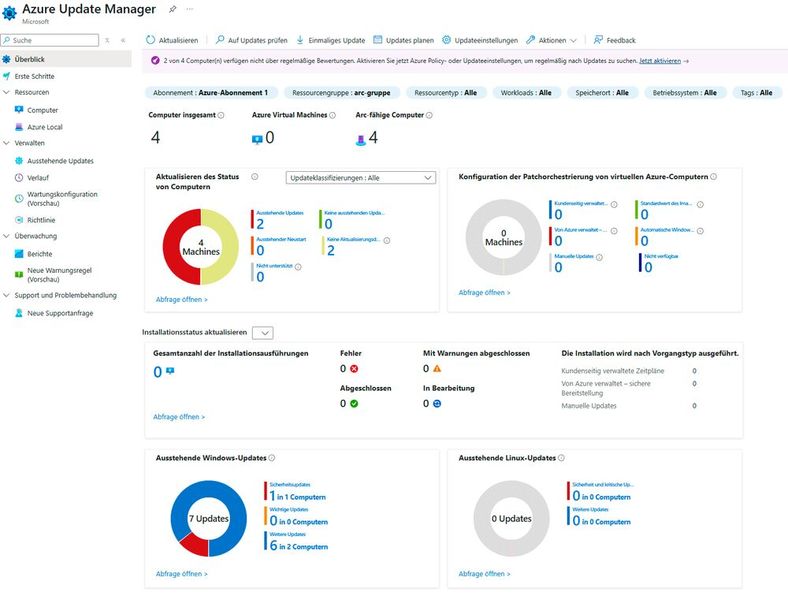Viewport: 788px width, 600px height.
Task: Open Richtlinie in sidebar
Action: tap(41, 220)
